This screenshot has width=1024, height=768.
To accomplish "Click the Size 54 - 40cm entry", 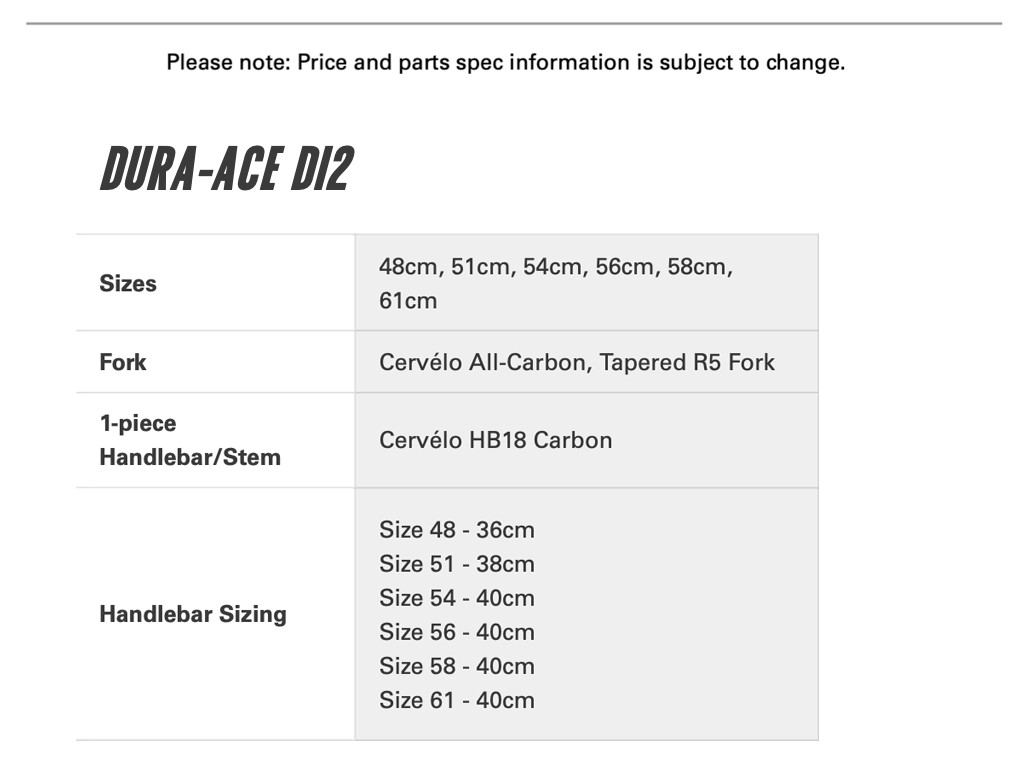I will pos(456,598).
